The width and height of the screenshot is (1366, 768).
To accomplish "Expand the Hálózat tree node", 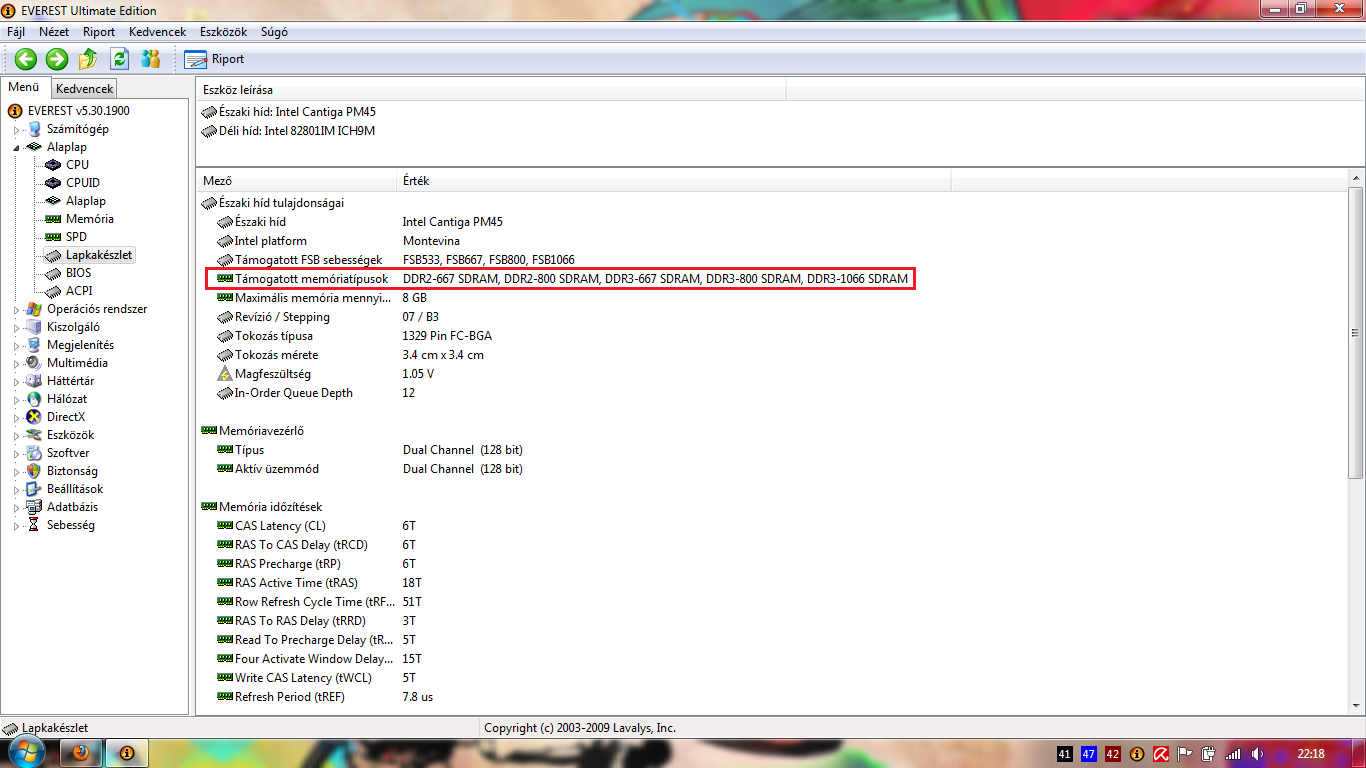I will pos(16,399).
